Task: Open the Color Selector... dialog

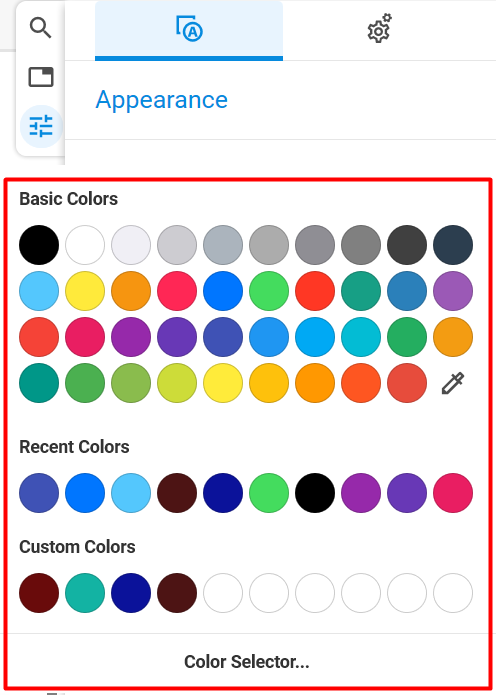Action: click(247, 662)
